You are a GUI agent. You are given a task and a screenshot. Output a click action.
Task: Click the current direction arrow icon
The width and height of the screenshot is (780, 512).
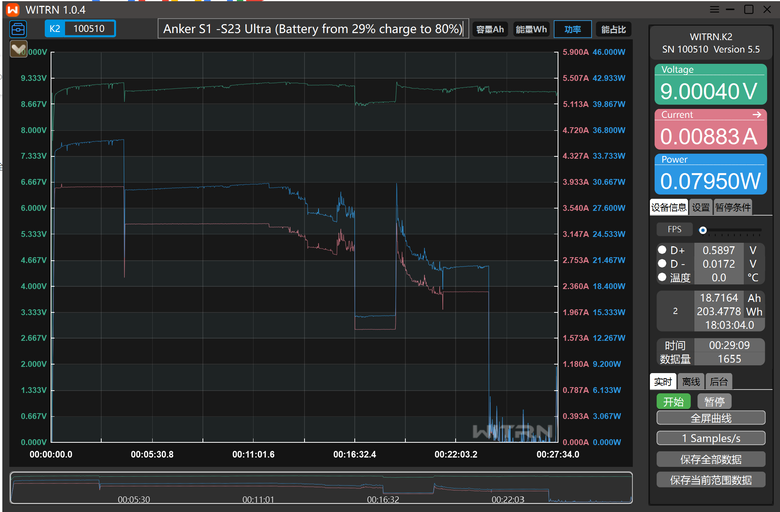[757, 114]
